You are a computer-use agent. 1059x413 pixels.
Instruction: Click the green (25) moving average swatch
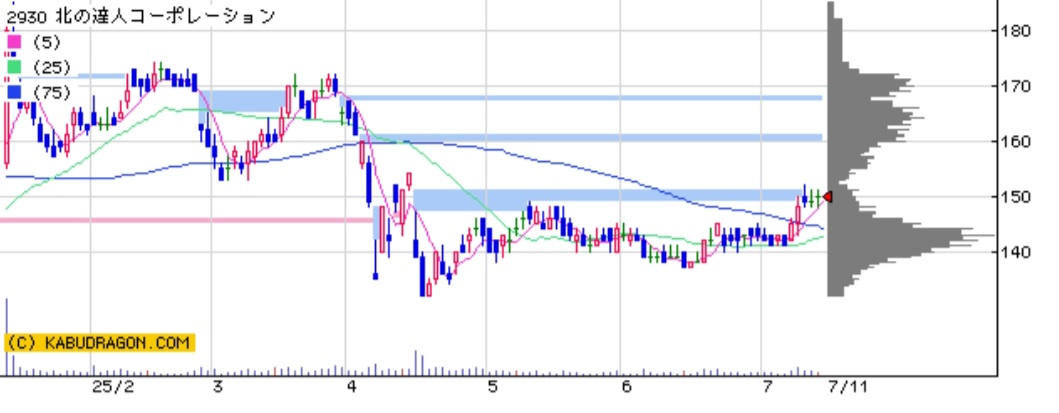point(14,67)
